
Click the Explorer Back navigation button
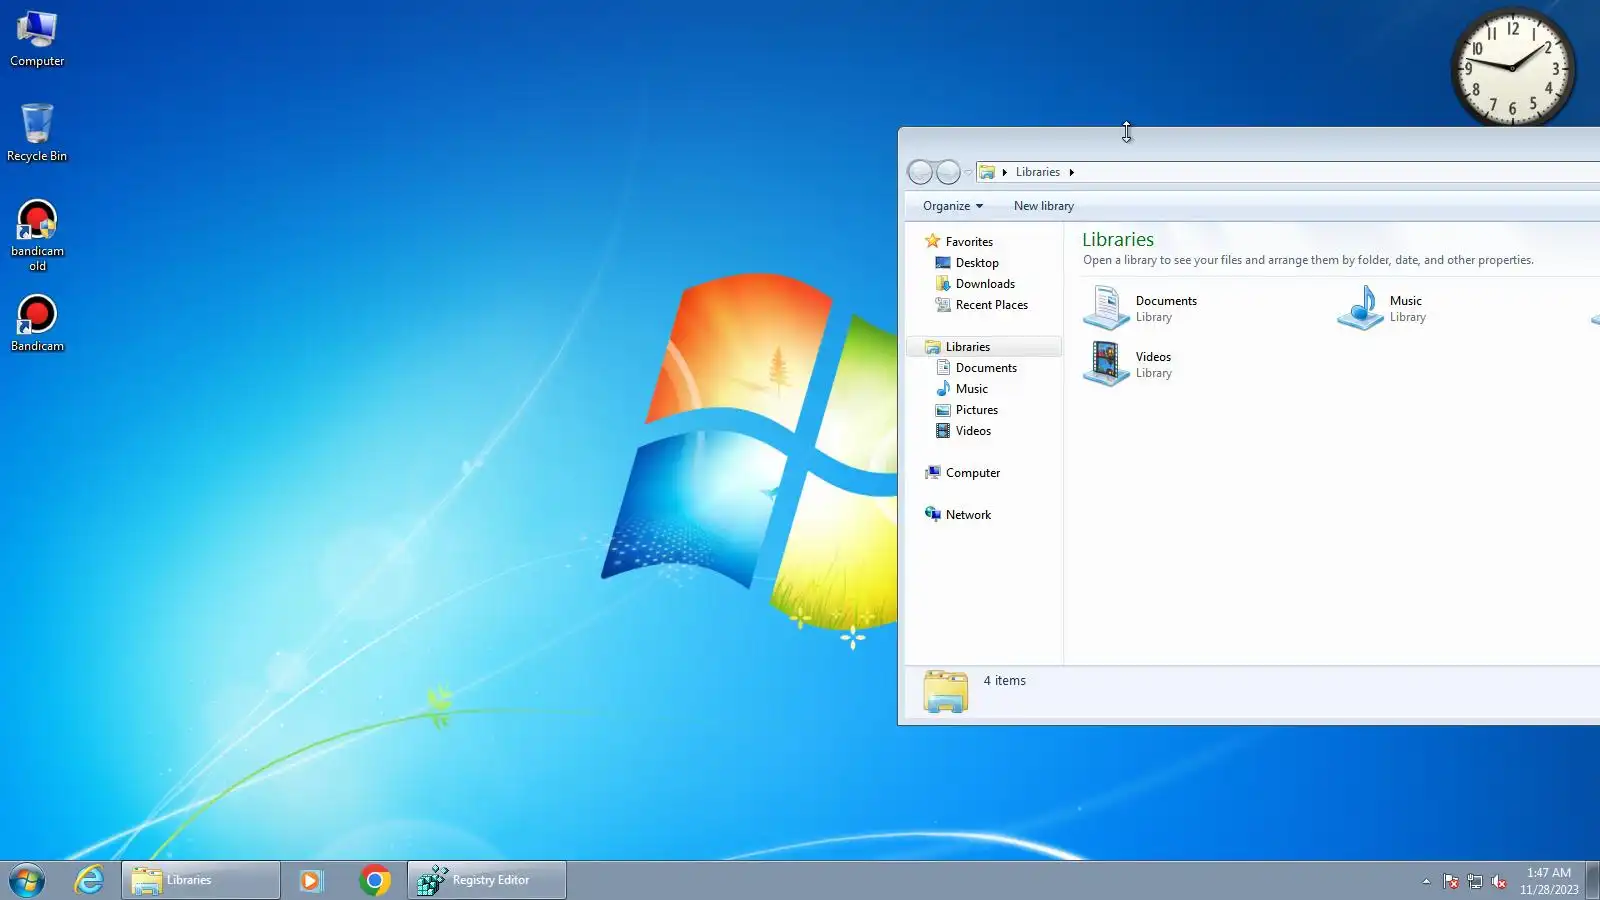(x=920, y=172)
